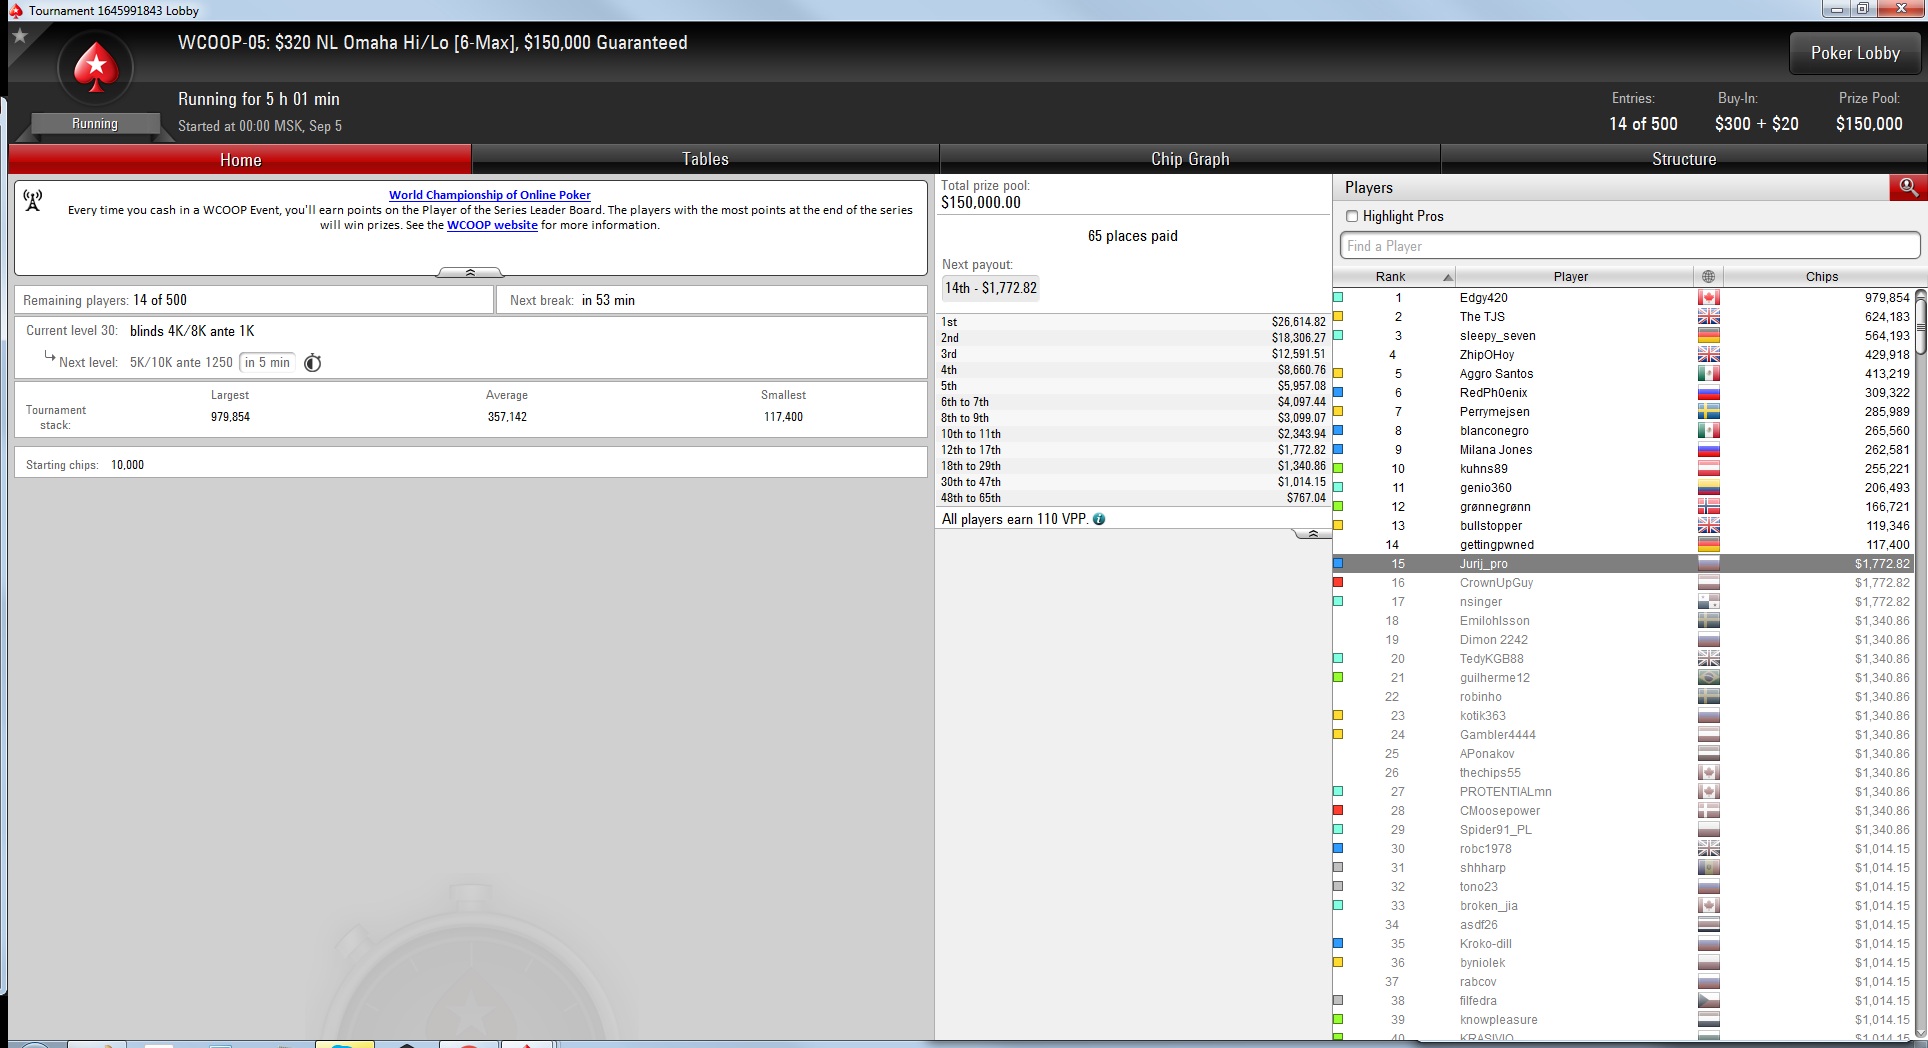The width and height of the screenshot is (1928, 1048).
Task: Click the Canada flag beside thechips55
Action: pos(1708,773)
